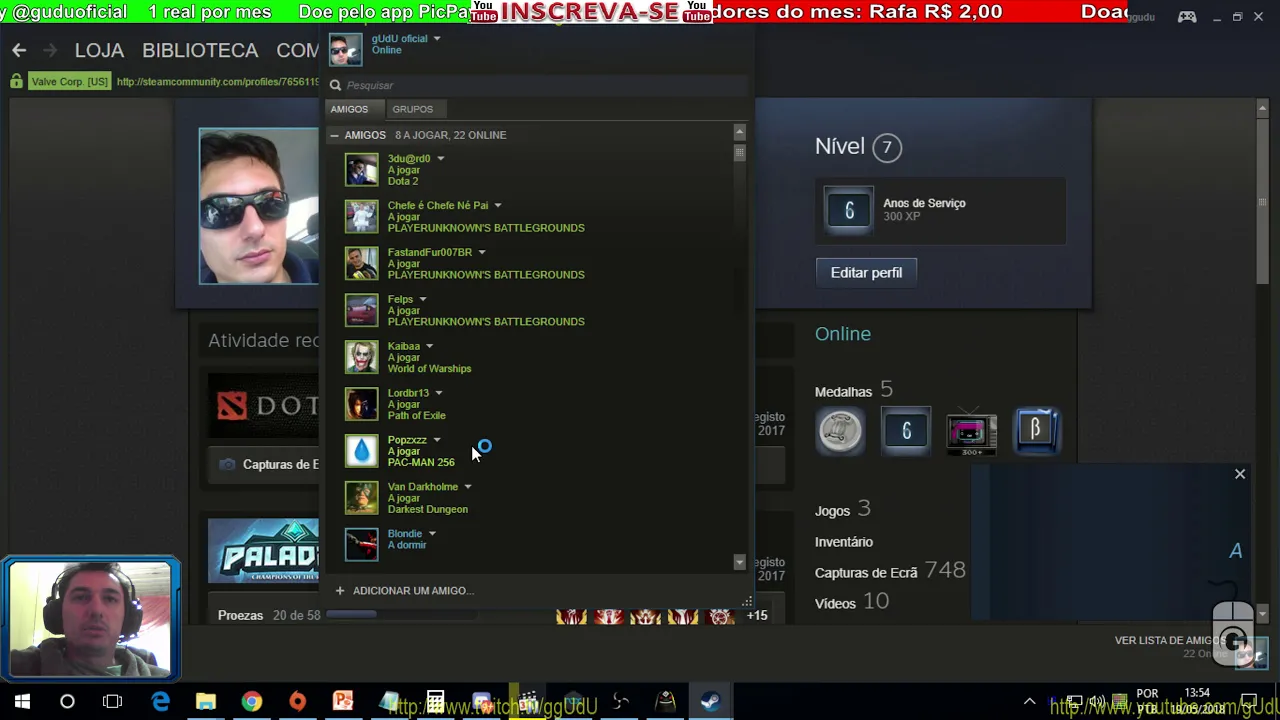1280x720 pixels.
Task: Open Microsoft Edge from taskbar
Action: pyautogui.click(x=160, y=701)
